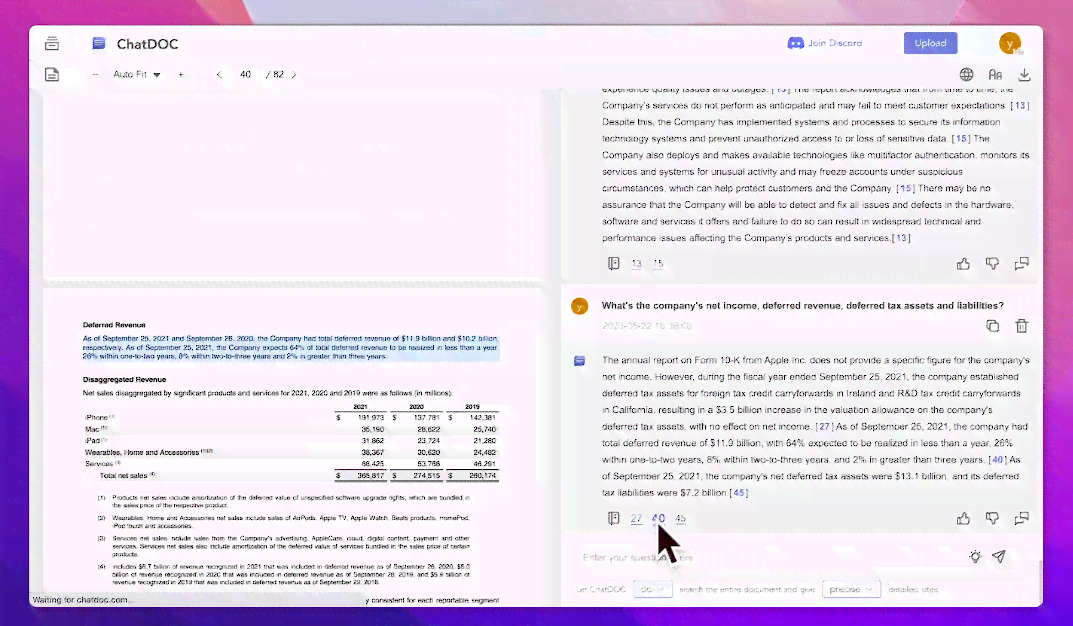
Task: Open the 'precise' detail level dropdown
Action: (851, 589)
